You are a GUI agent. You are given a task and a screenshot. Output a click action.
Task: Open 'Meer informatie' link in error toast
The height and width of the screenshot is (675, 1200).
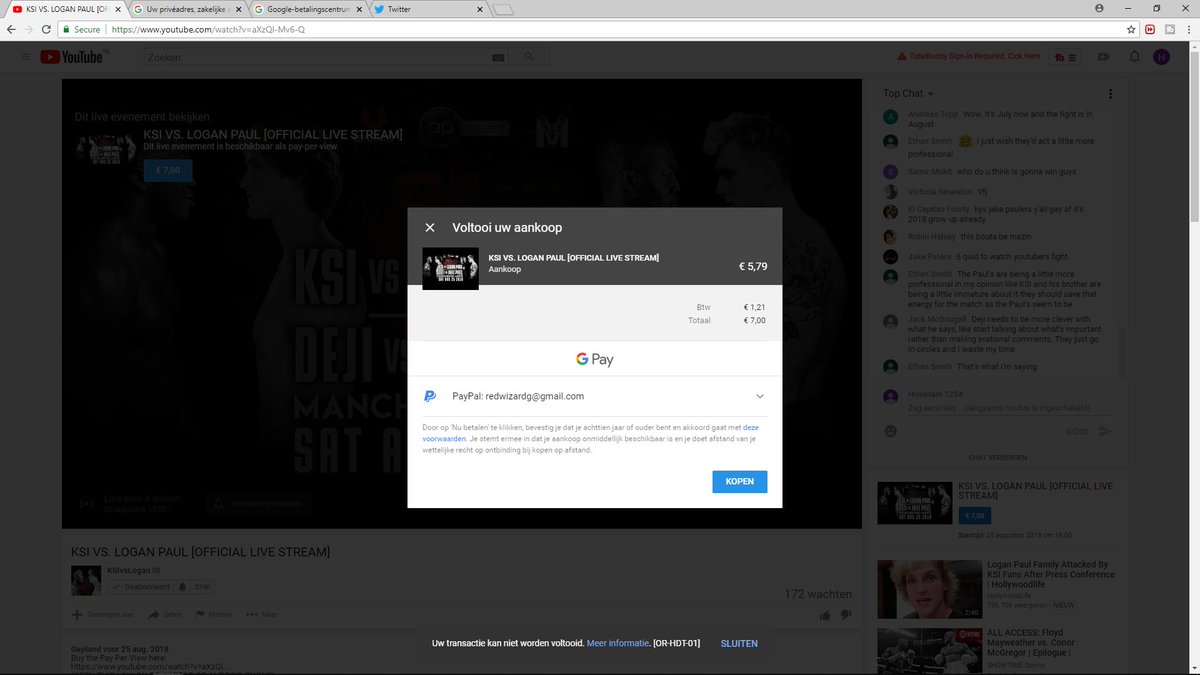tap(618, 643)
